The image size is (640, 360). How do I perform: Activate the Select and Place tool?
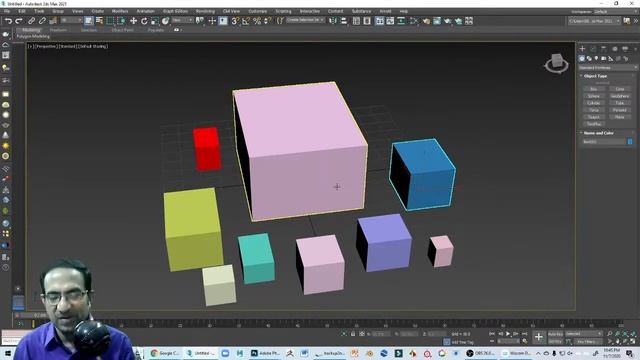pos(165,21)
